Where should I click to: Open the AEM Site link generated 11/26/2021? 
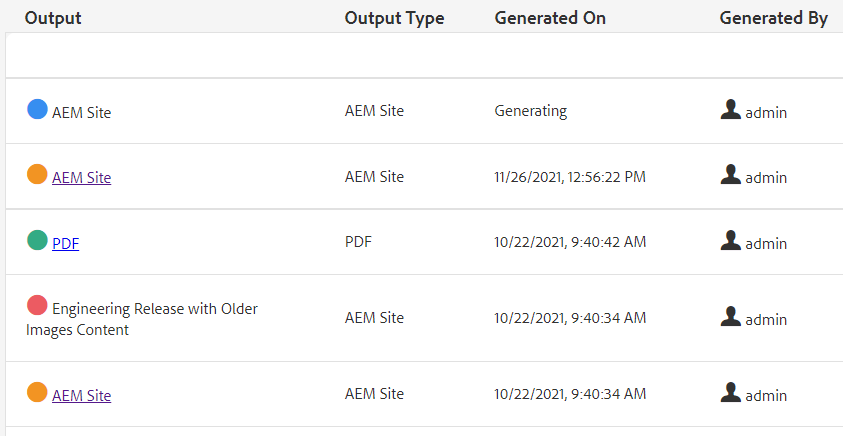tap(81, 178)
